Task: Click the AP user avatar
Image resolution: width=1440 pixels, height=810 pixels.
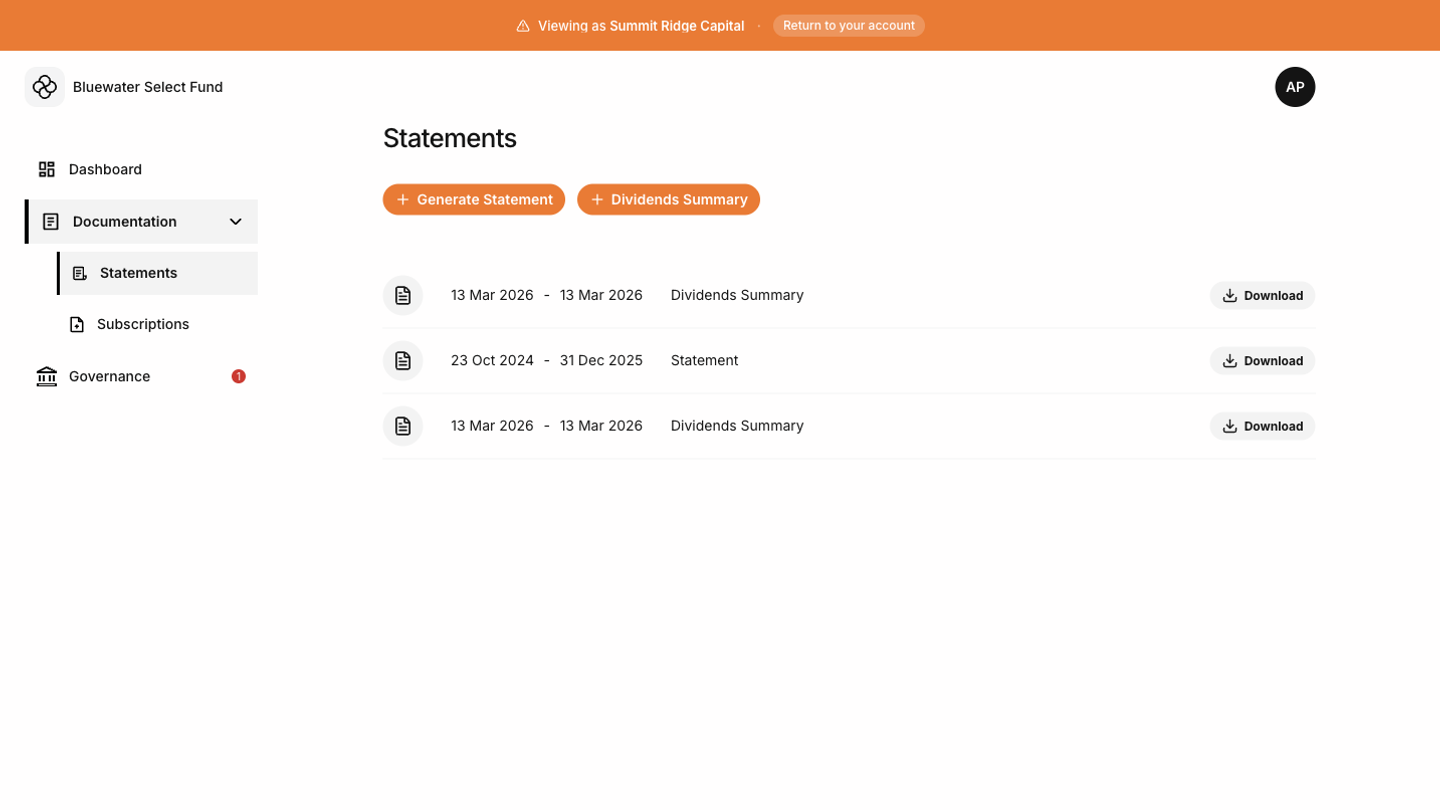Action: coord(1295,87)
